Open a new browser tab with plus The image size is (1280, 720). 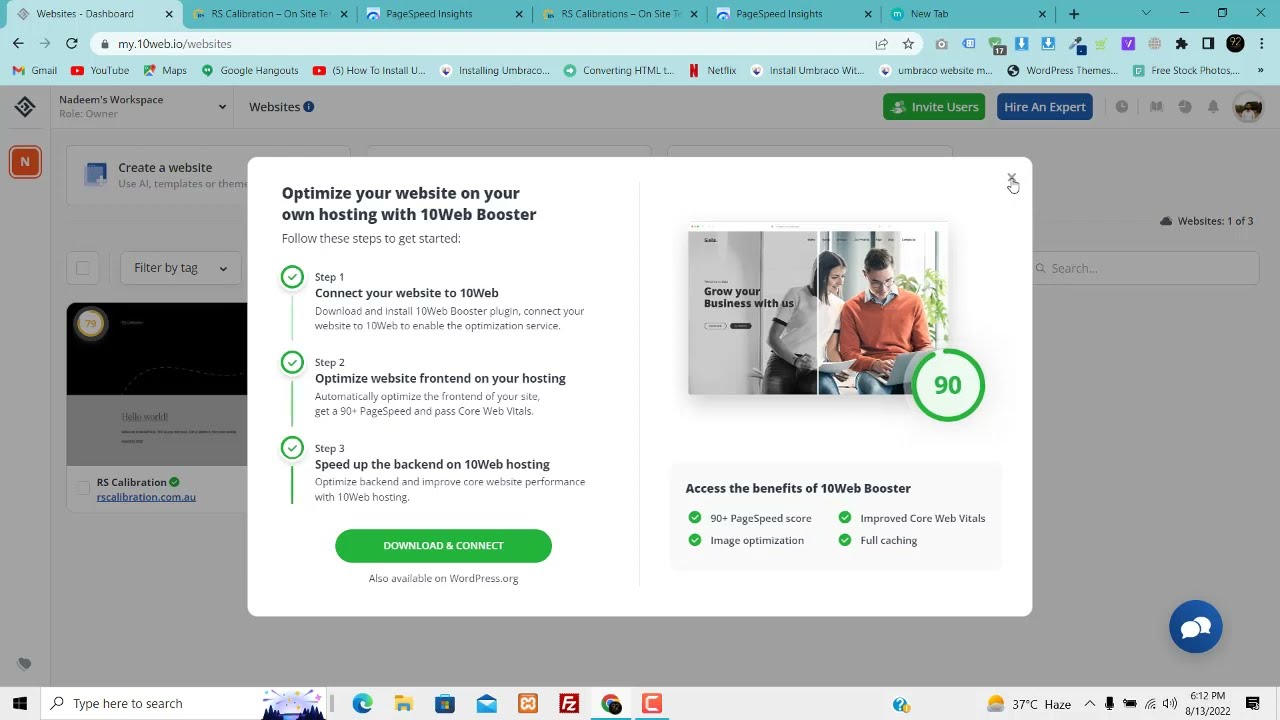(1074, 14)
